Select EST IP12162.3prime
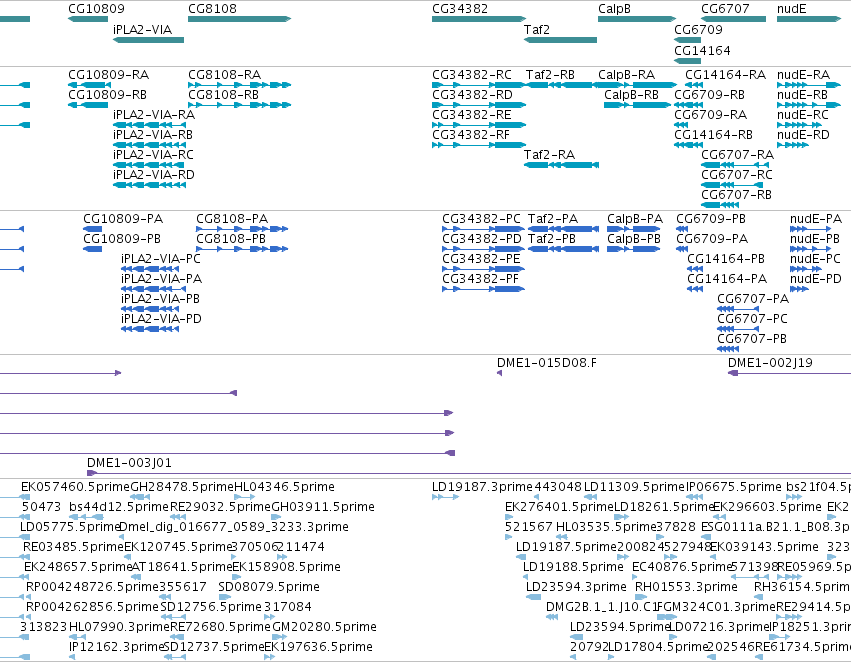851x662 pixels. (x=72, y=657)
